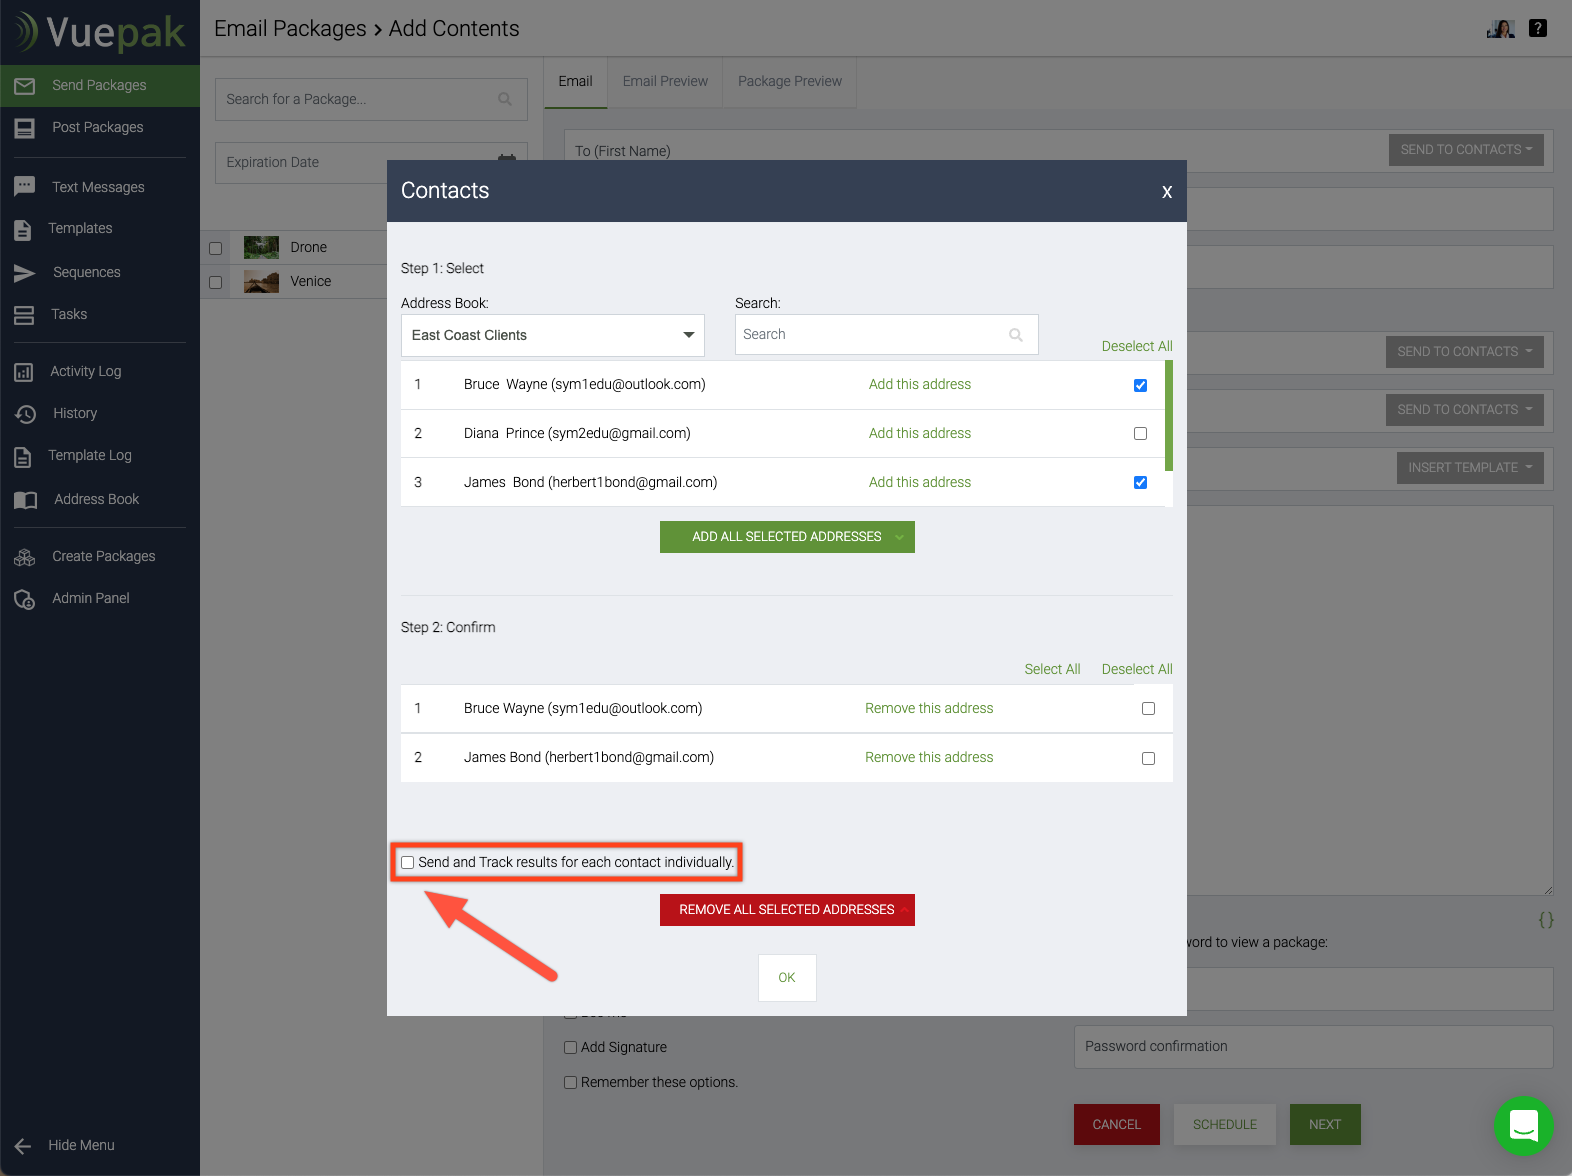Click Deselect All in Step 2
The width and height of the screenshot is (1572, 1176).
(x=1137, y=670)
